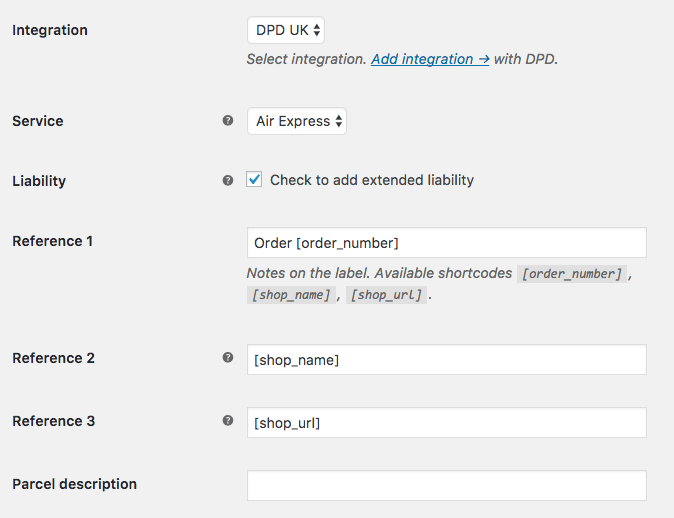674x518 pixels.
Task: Click the [shop_url] shortcode in the notes
Action: pyautogui.click(x=386, y=295)
